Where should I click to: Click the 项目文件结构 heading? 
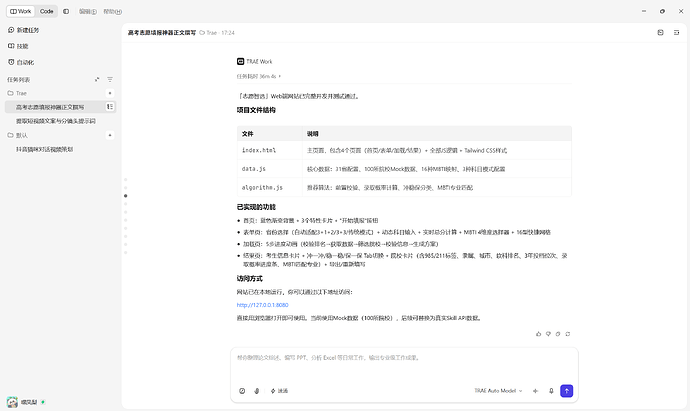coord(256,110)
